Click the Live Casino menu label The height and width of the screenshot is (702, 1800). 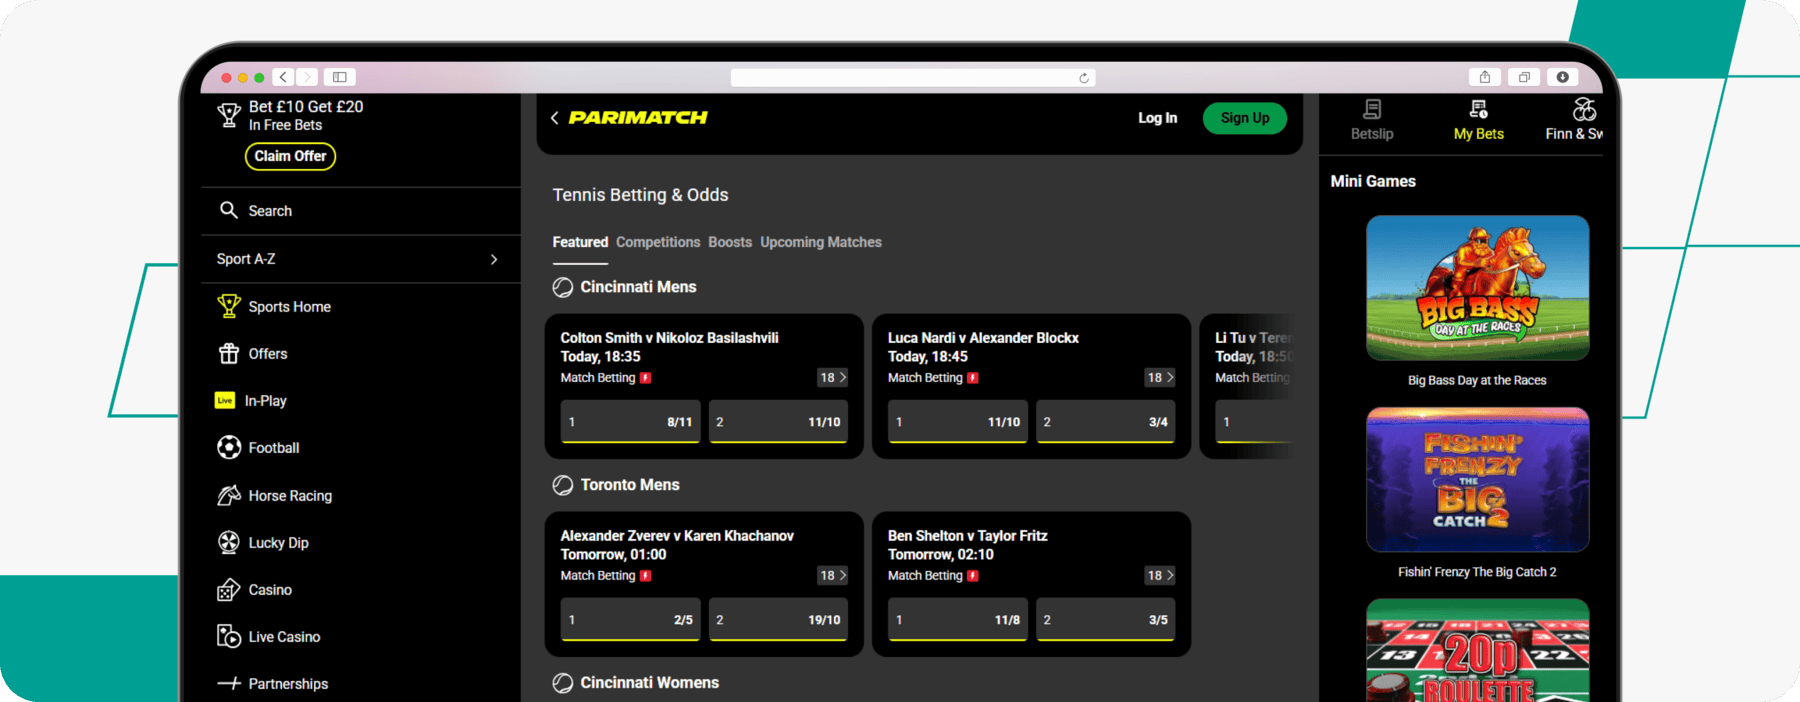[x=285, y=637]
